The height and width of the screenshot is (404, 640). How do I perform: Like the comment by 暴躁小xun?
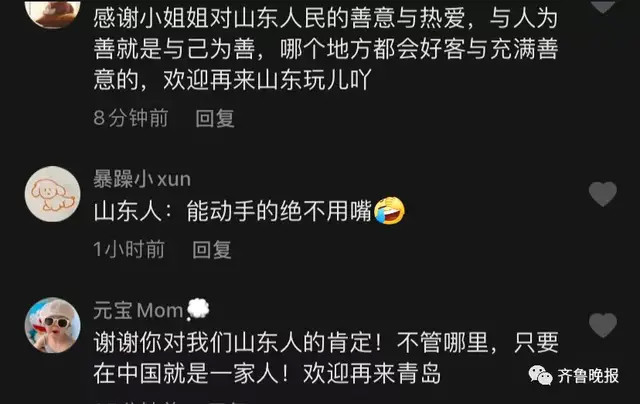coord(602,194)
